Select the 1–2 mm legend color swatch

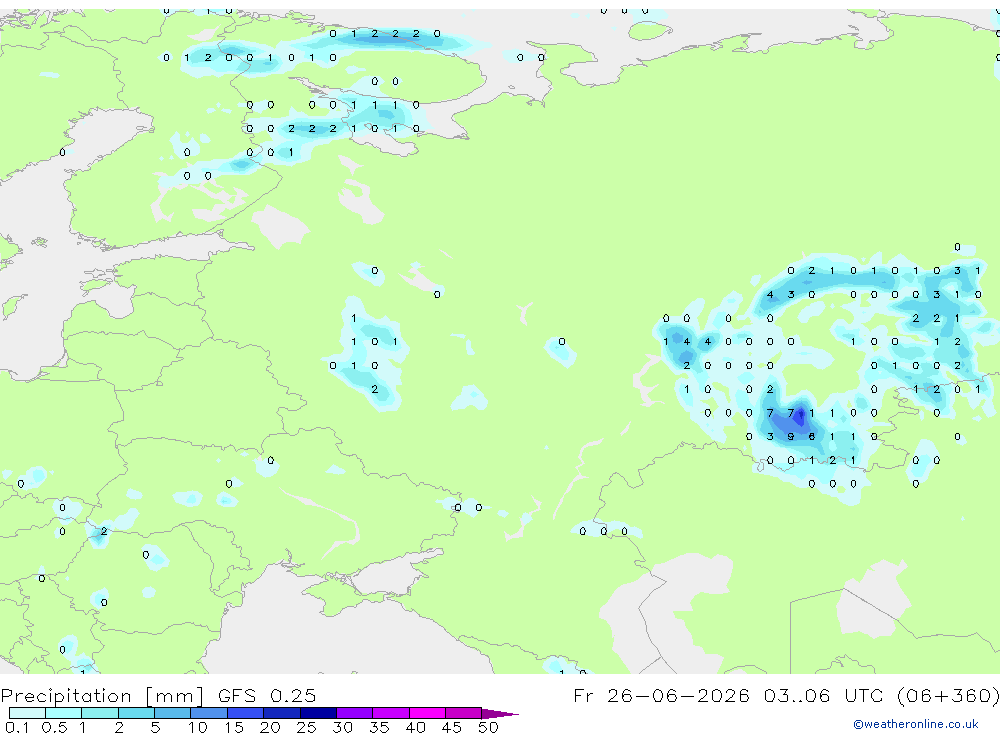coord(100,713)
